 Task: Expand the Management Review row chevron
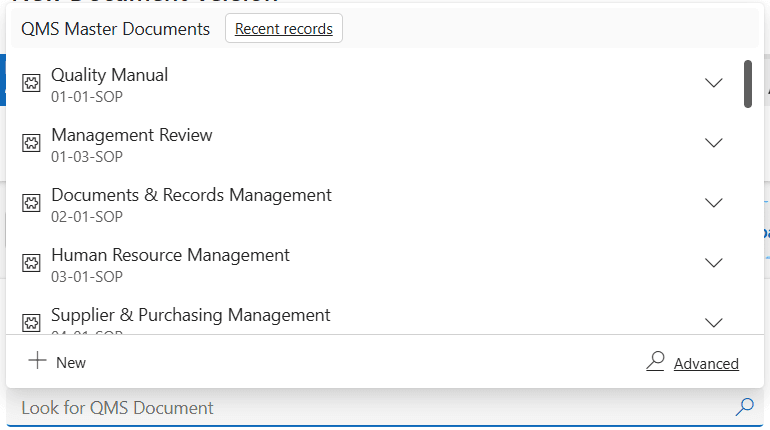point(714,143)
